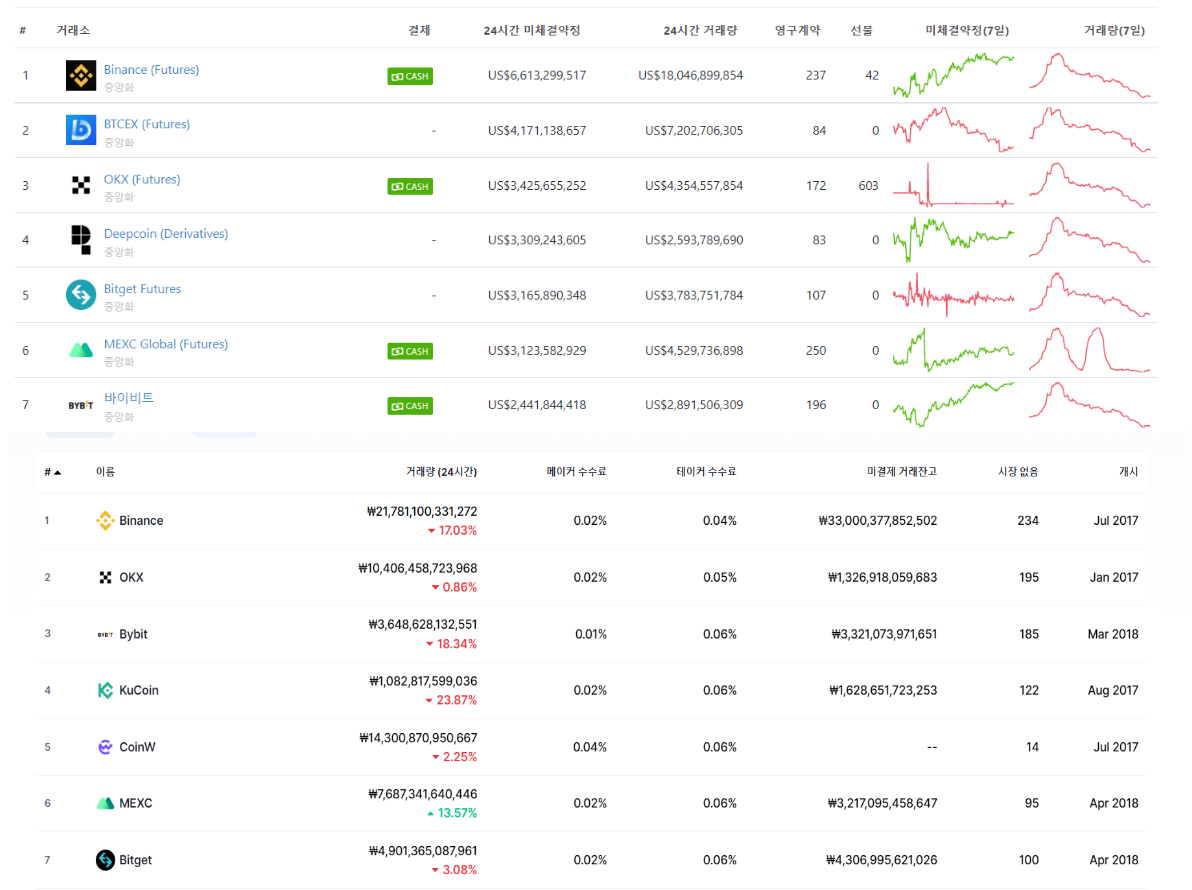Image resolution: width=1192 pixels, height=890 pixels.
Task: Click the Binance logo in lower table
Action: (x=105, y=521)
